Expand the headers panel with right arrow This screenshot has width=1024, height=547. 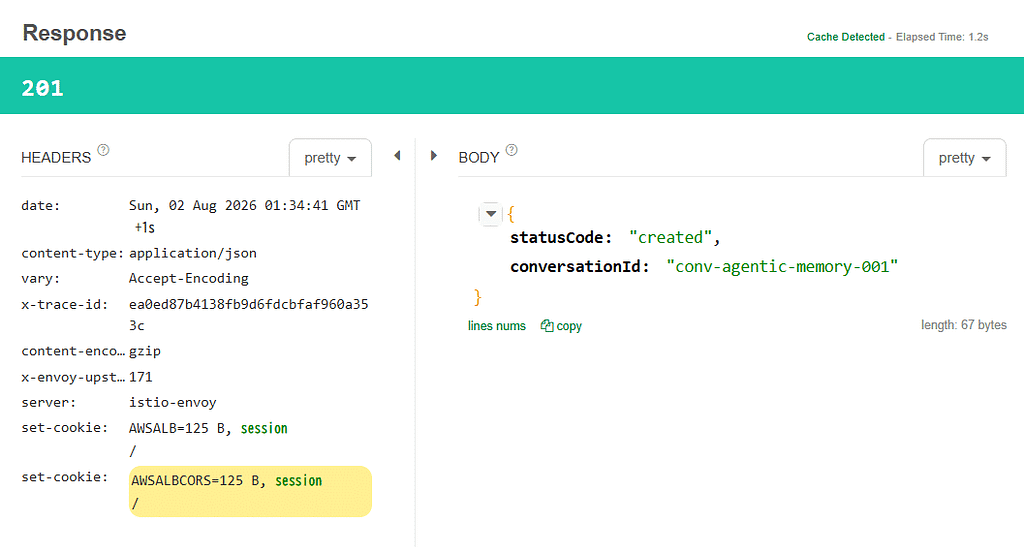433,155
